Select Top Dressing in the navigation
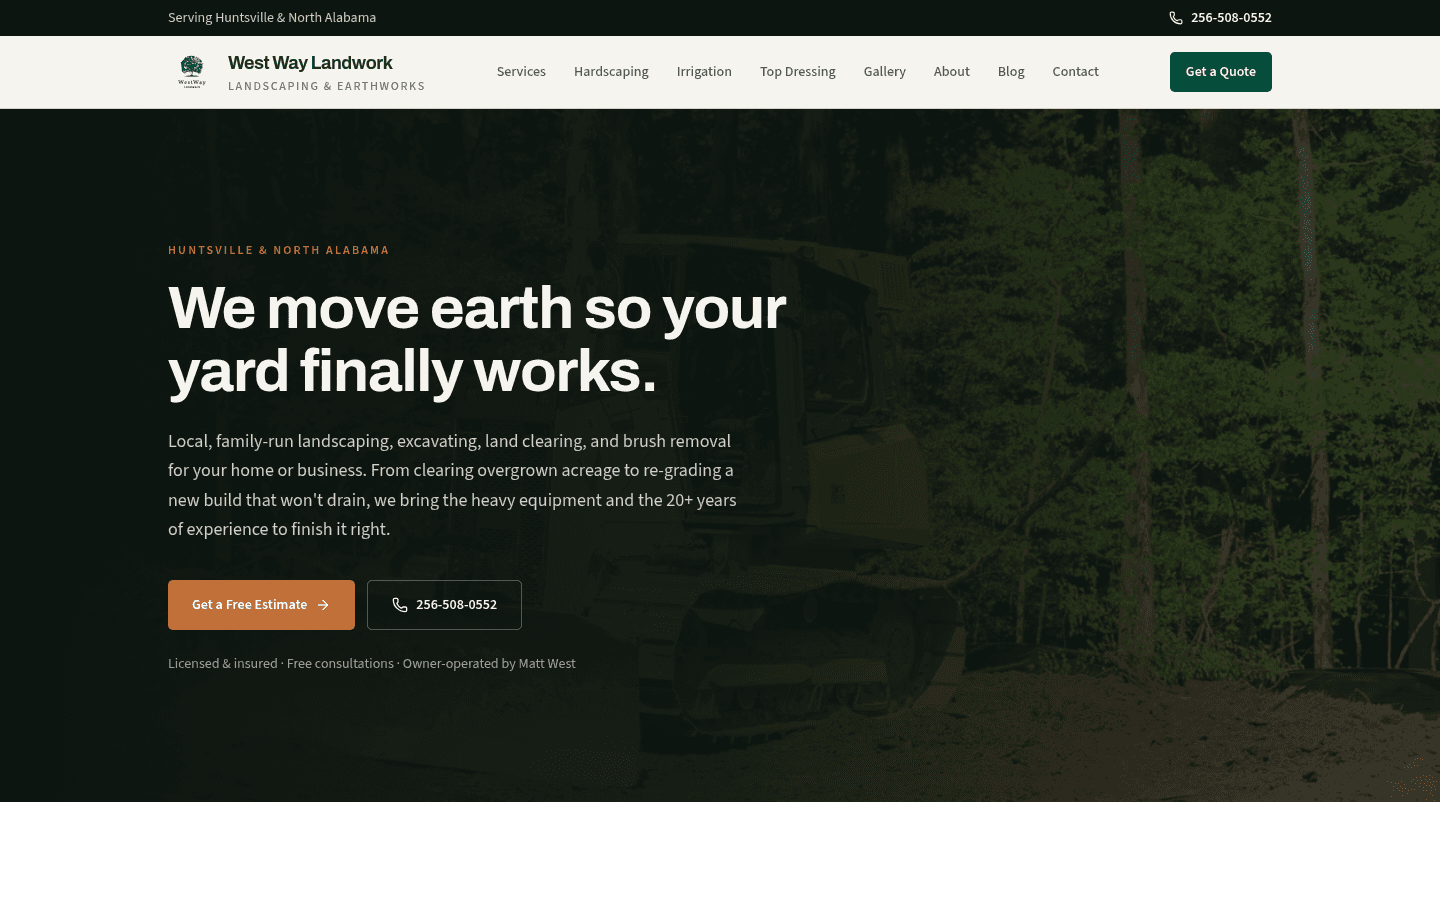 coord(798,72)
